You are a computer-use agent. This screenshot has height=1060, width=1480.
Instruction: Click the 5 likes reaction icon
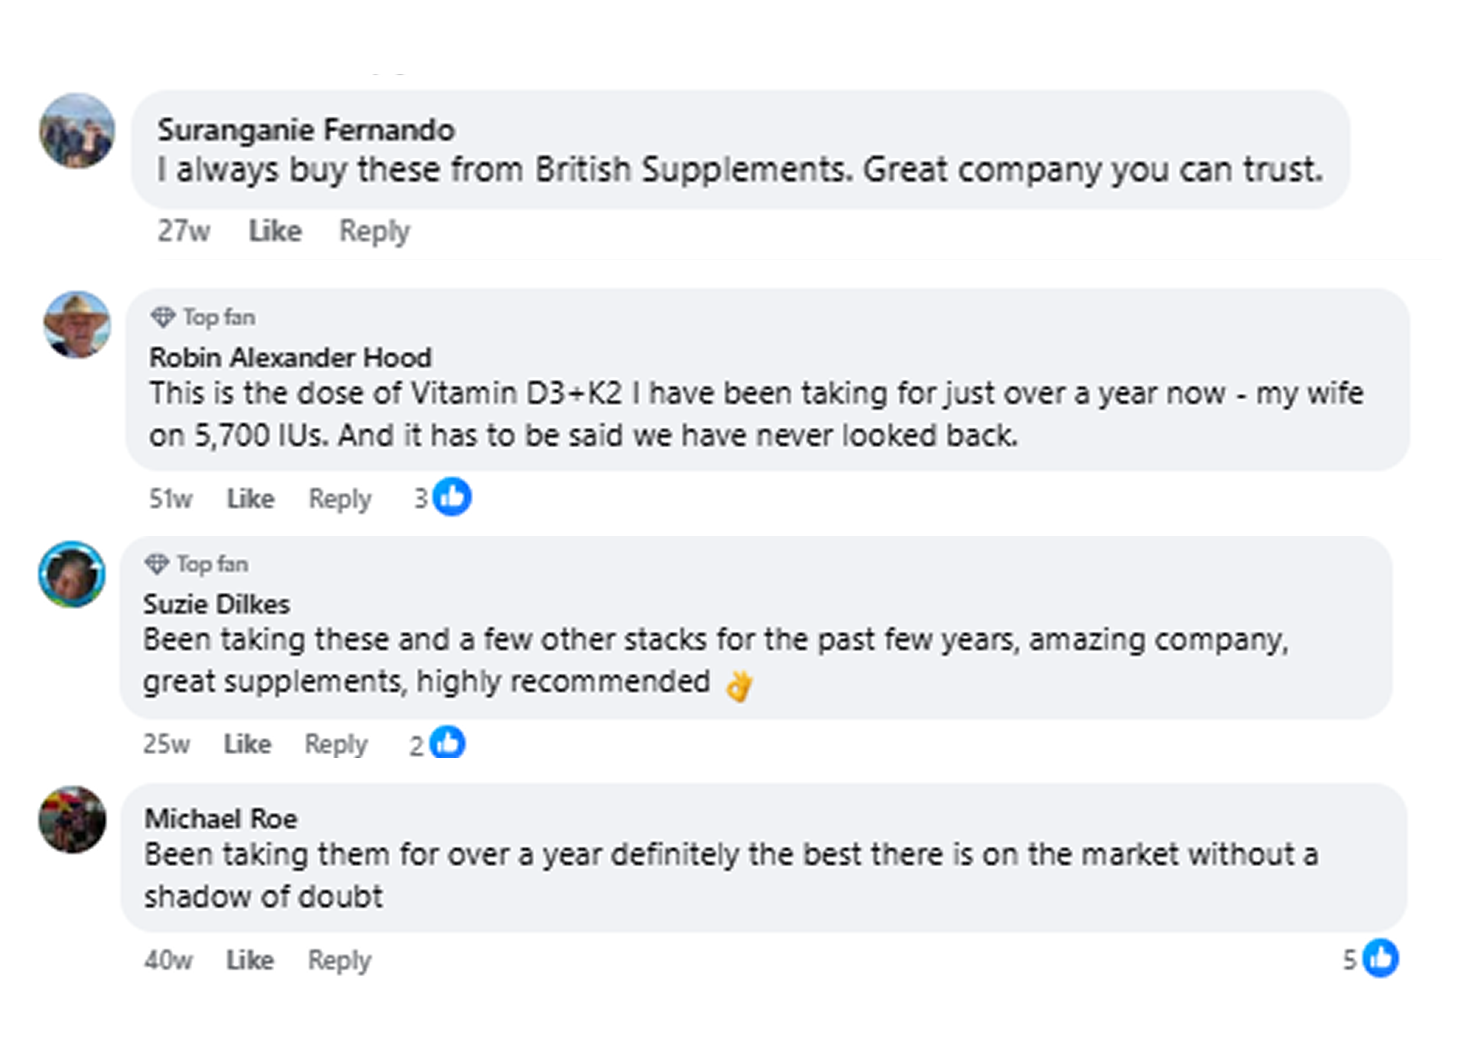click(1380, 958)
